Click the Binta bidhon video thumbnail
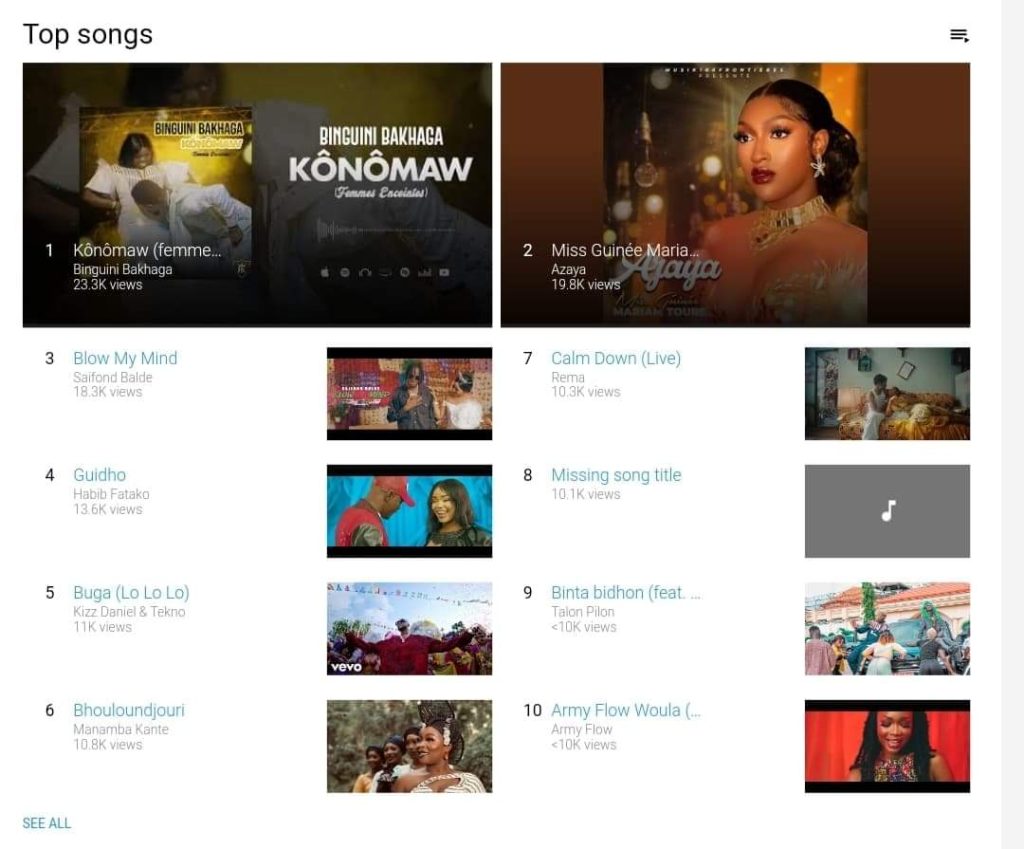Screen dimensions: 1024x849 pos(887,628)
